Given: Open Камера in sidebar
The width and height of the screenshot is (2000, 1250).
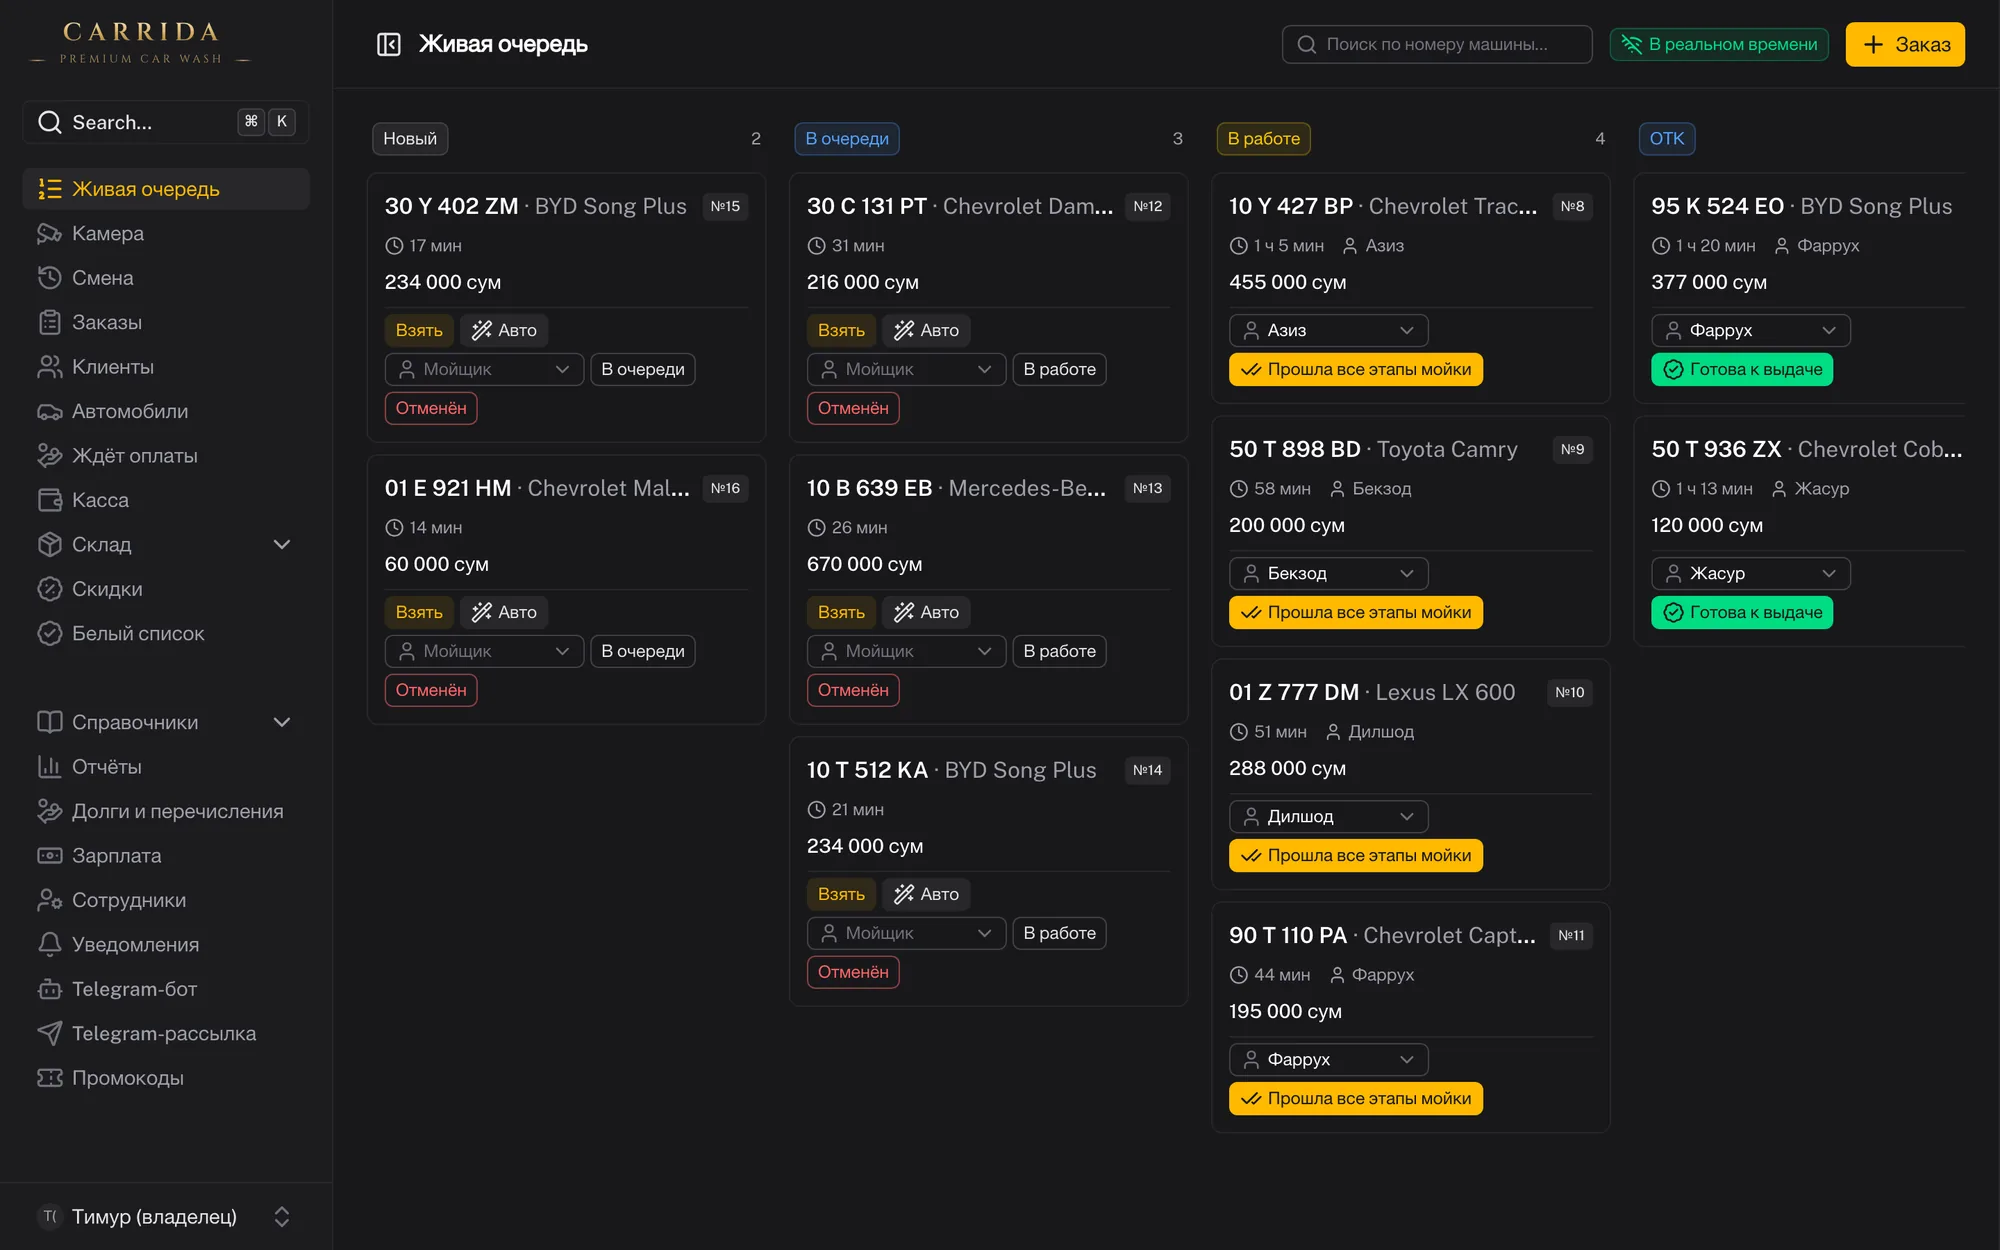Looking at the screenshot, I should 166,233.
